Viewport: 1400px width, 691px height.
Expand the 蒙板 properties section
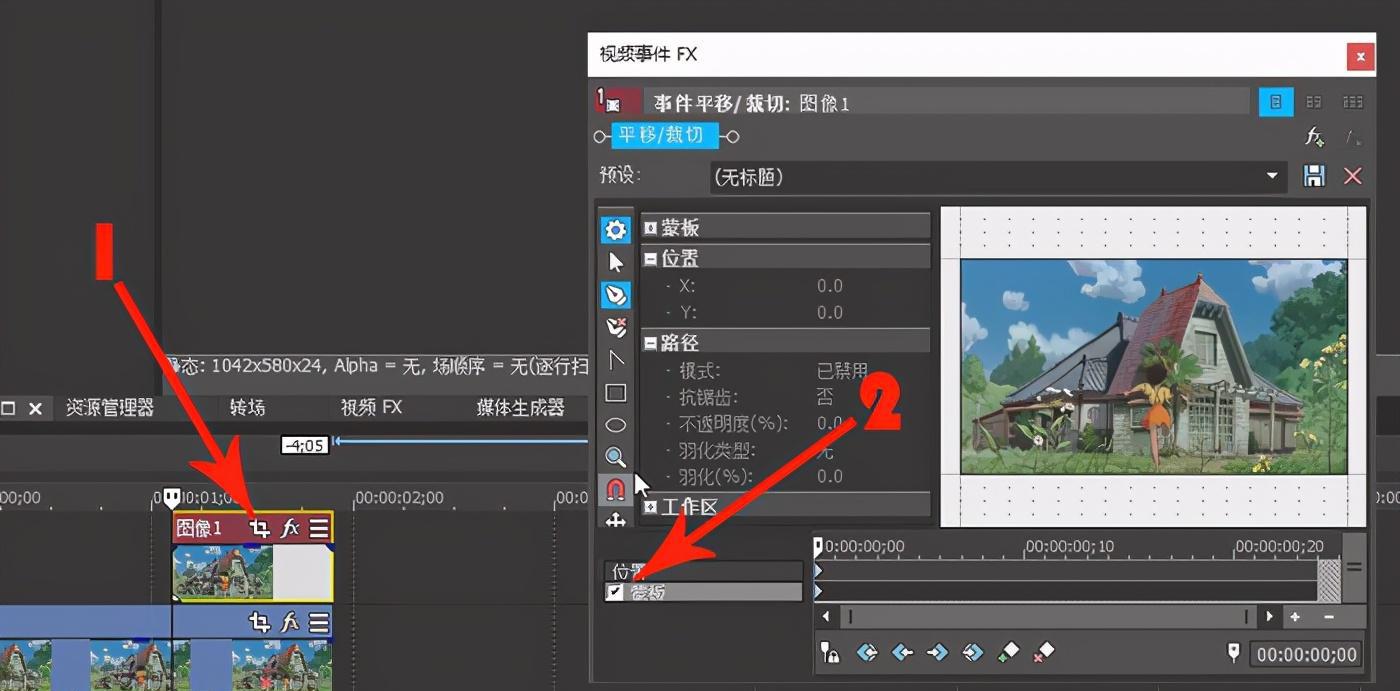(x=650, y=228)
